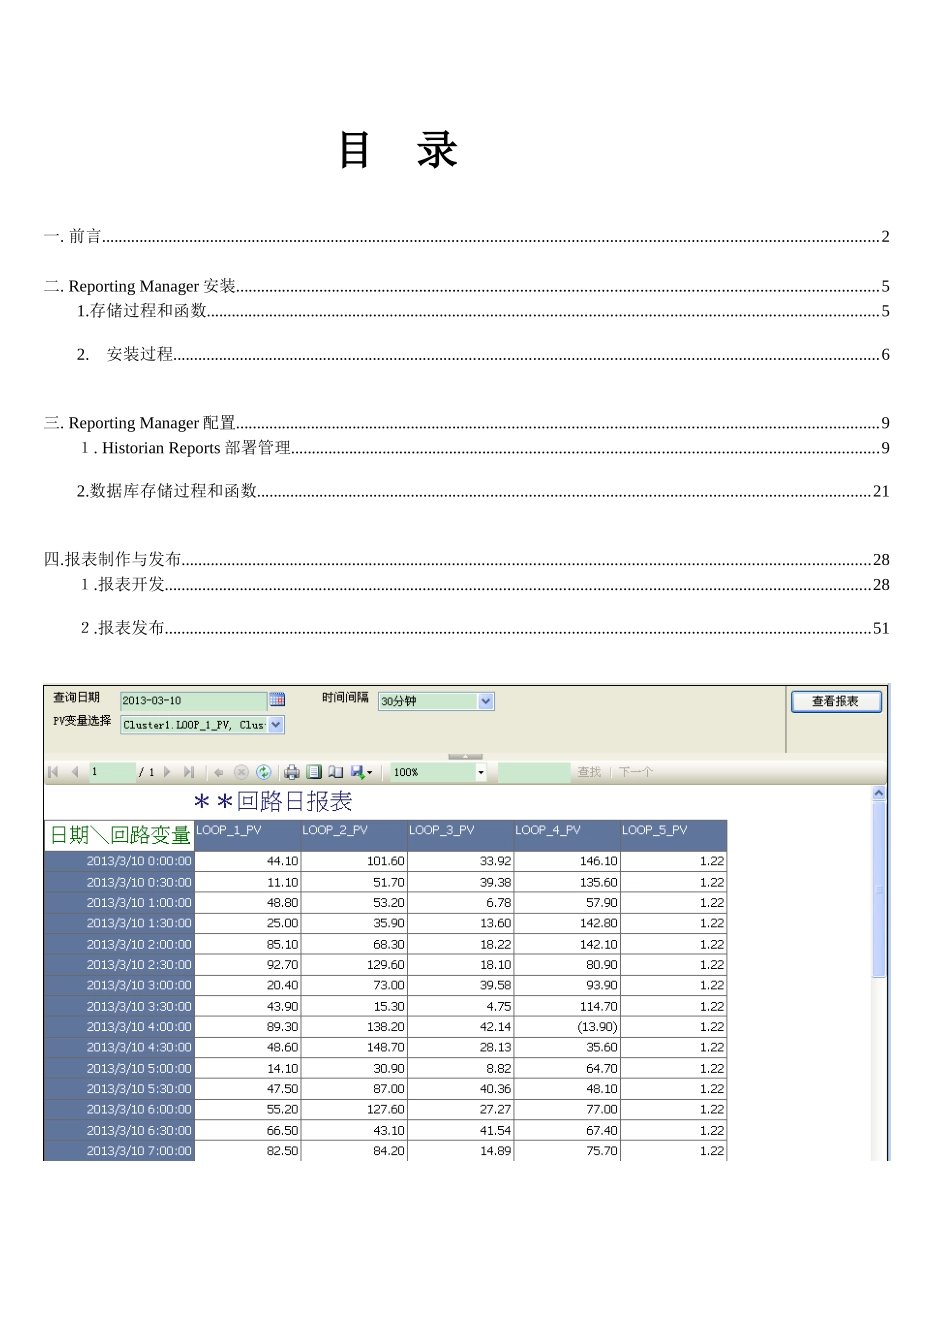Click the report vertical scrollbar thumb
Screen dimensions: 950x1344
879,888
